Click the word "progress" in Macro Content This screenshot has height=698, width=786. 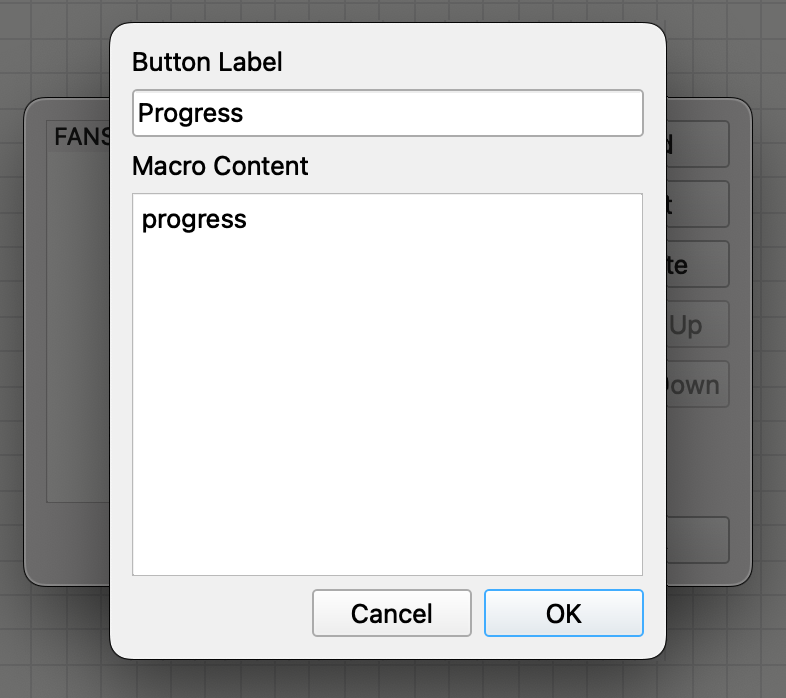click(x=194, y=219)
